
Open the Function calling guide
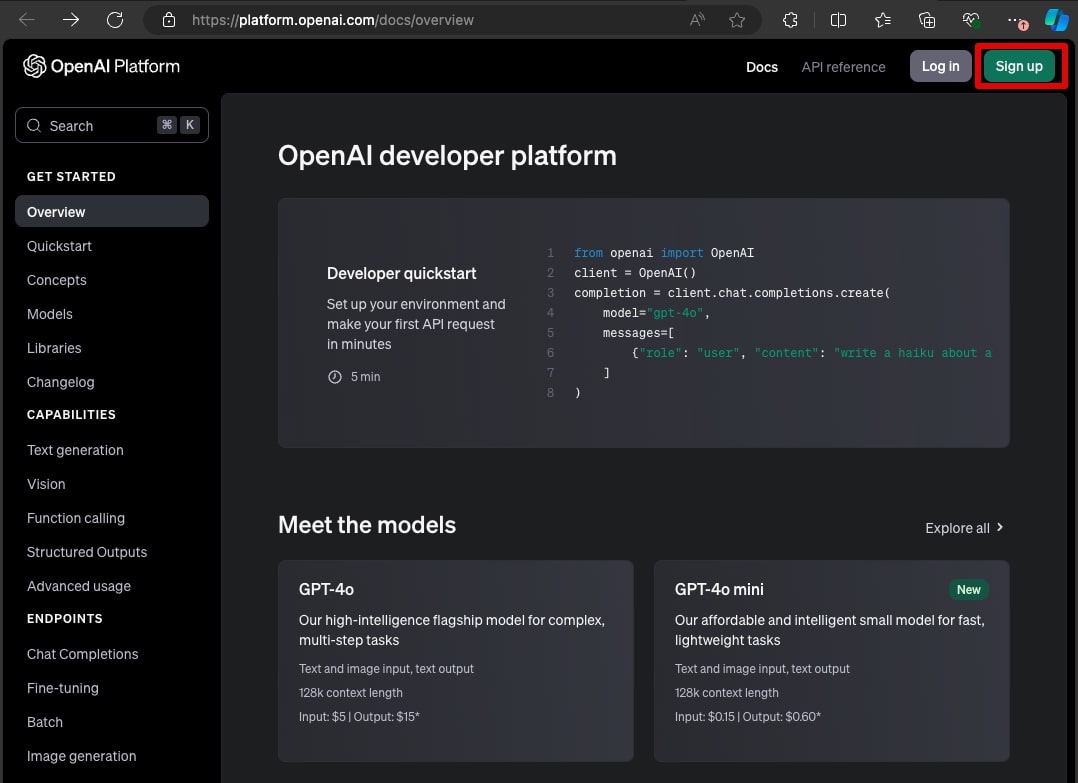point(76,518)
